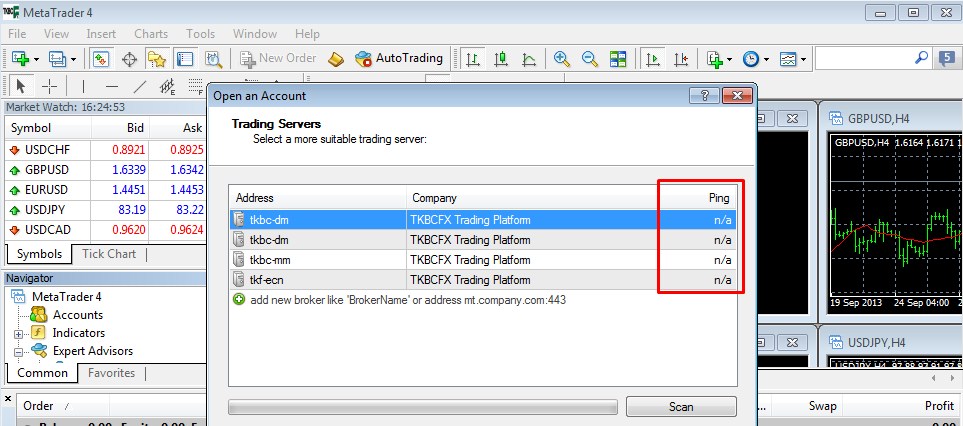The width and height of the screenshot is (963, 426).
Task: Select the tkbc-mm server row
Action: pyautogui.click(x=483, y=260)
